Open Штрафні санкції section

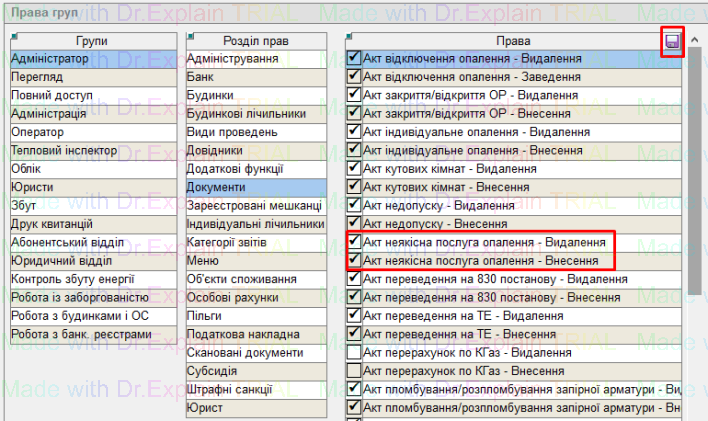coord(255,389)
